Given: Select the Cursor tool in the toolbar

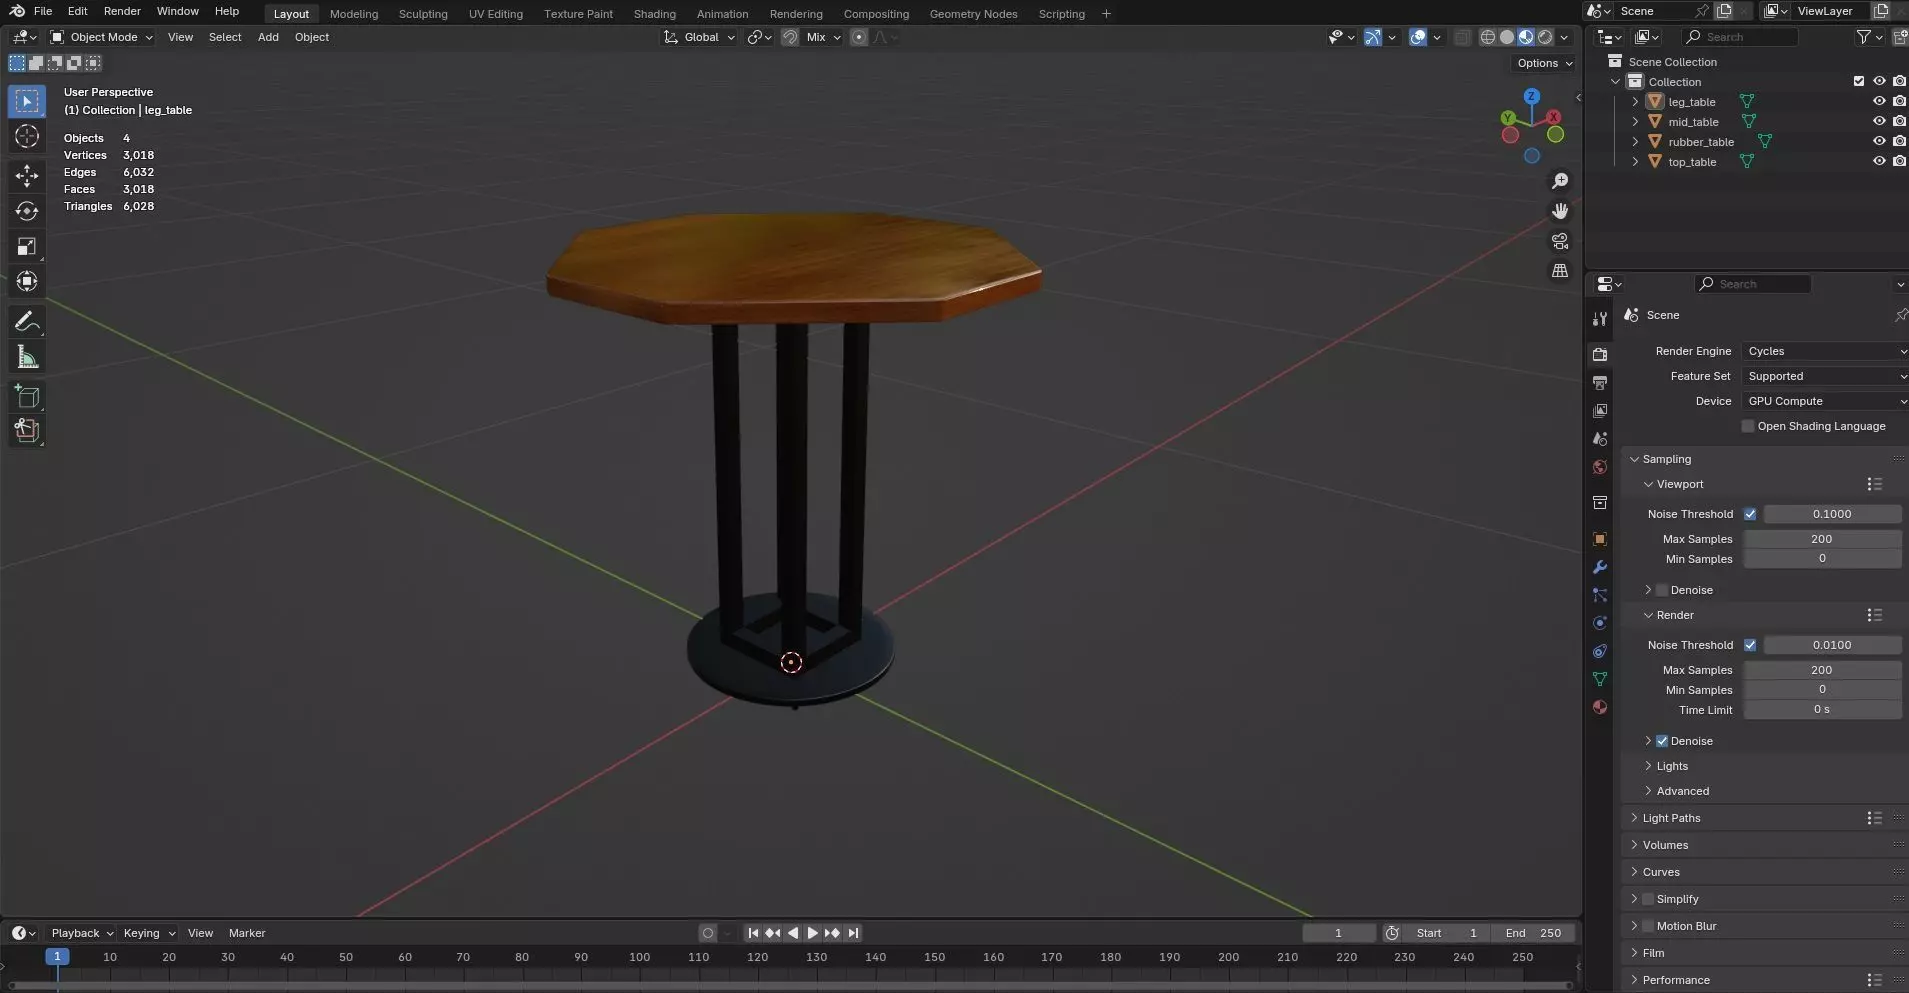Looking at the screenshot, I should (27, 136).
